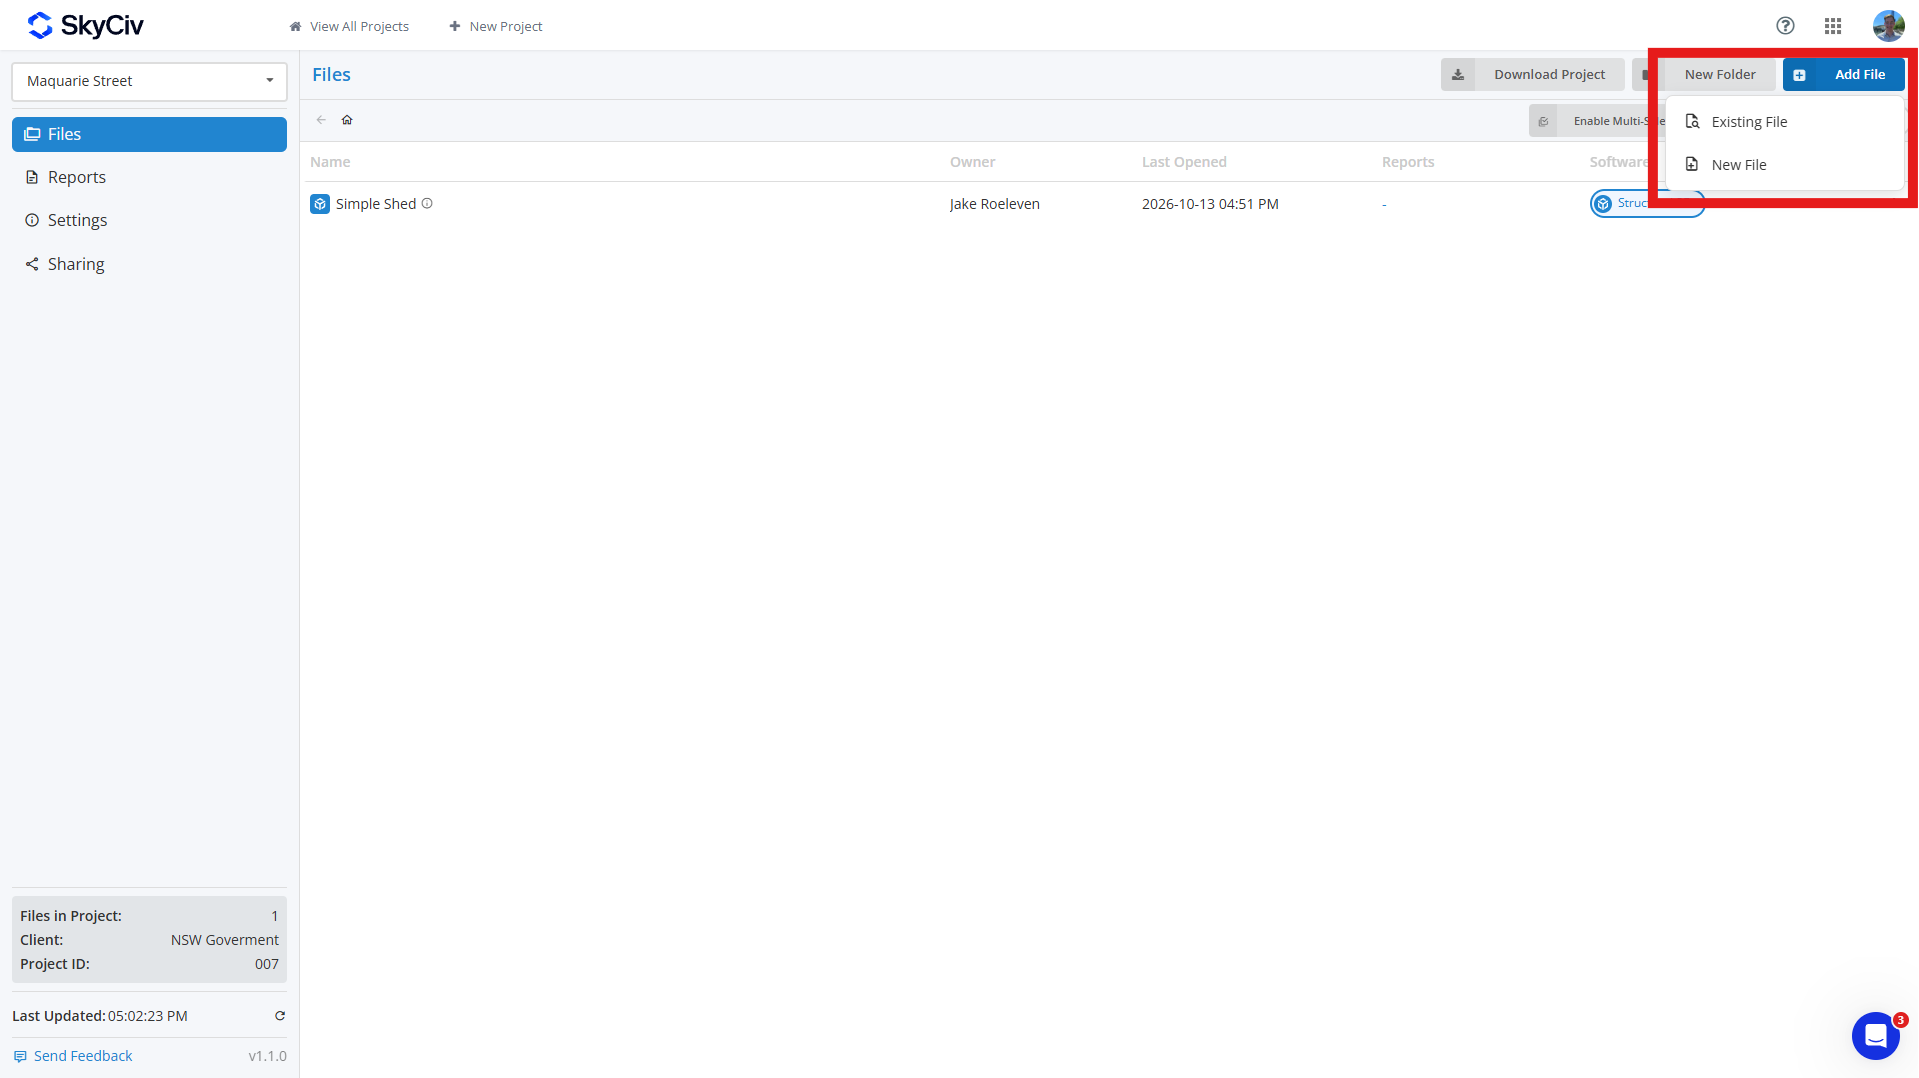Open View All Projects
This screenshot has width=1919, height=1078.
tap(349, 26)
